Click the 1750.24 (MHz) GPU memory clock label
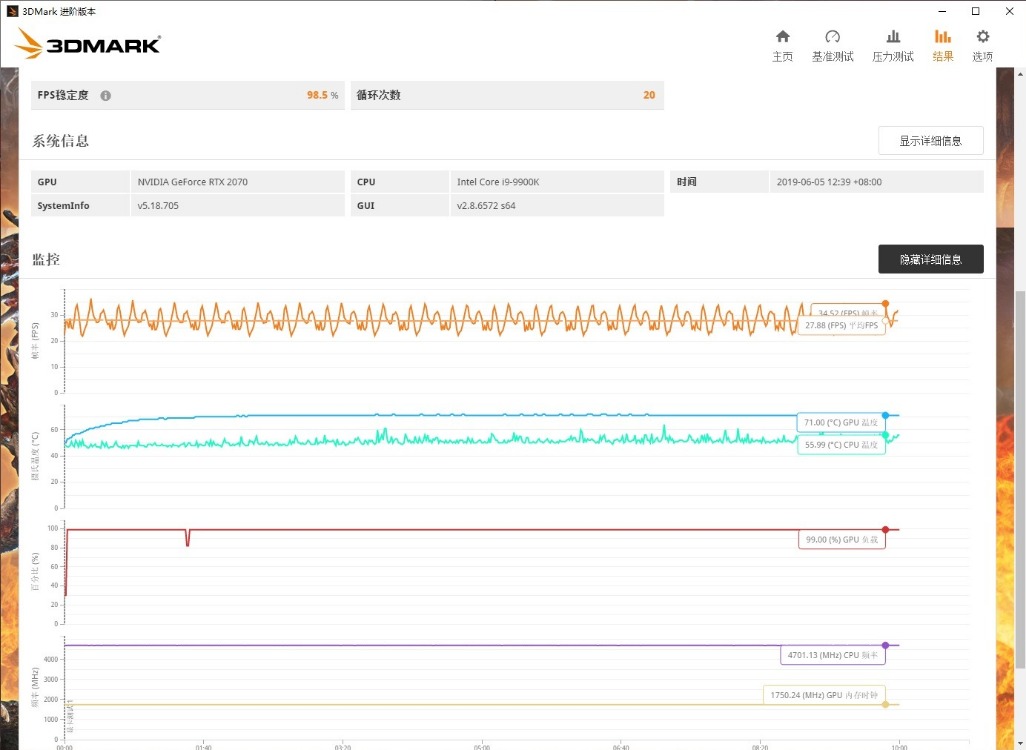 click(x=824, y=695)
